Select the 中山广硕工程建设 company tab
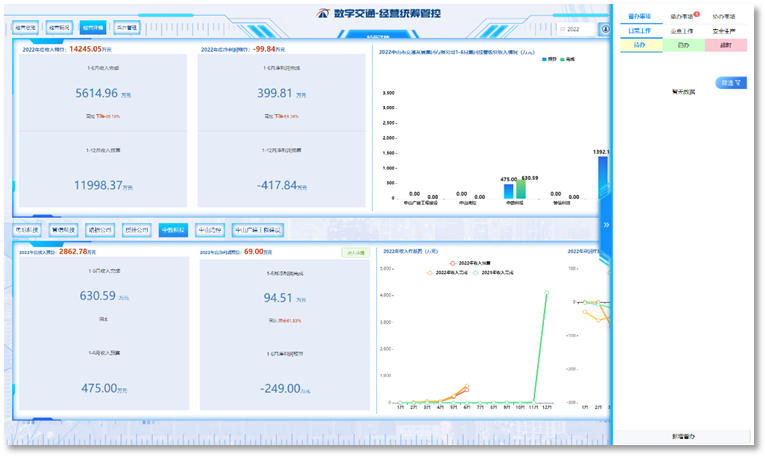 257,230
